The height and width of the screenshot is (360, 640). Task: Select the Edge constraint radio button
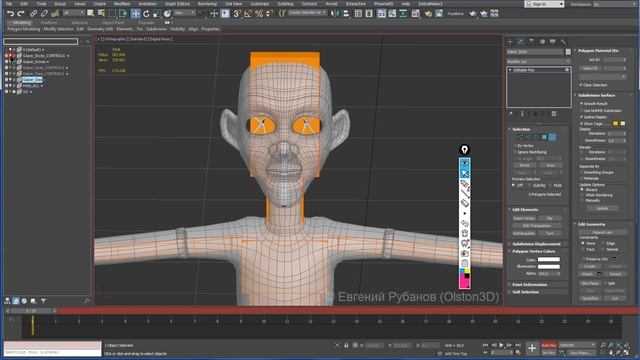(603, 243)
